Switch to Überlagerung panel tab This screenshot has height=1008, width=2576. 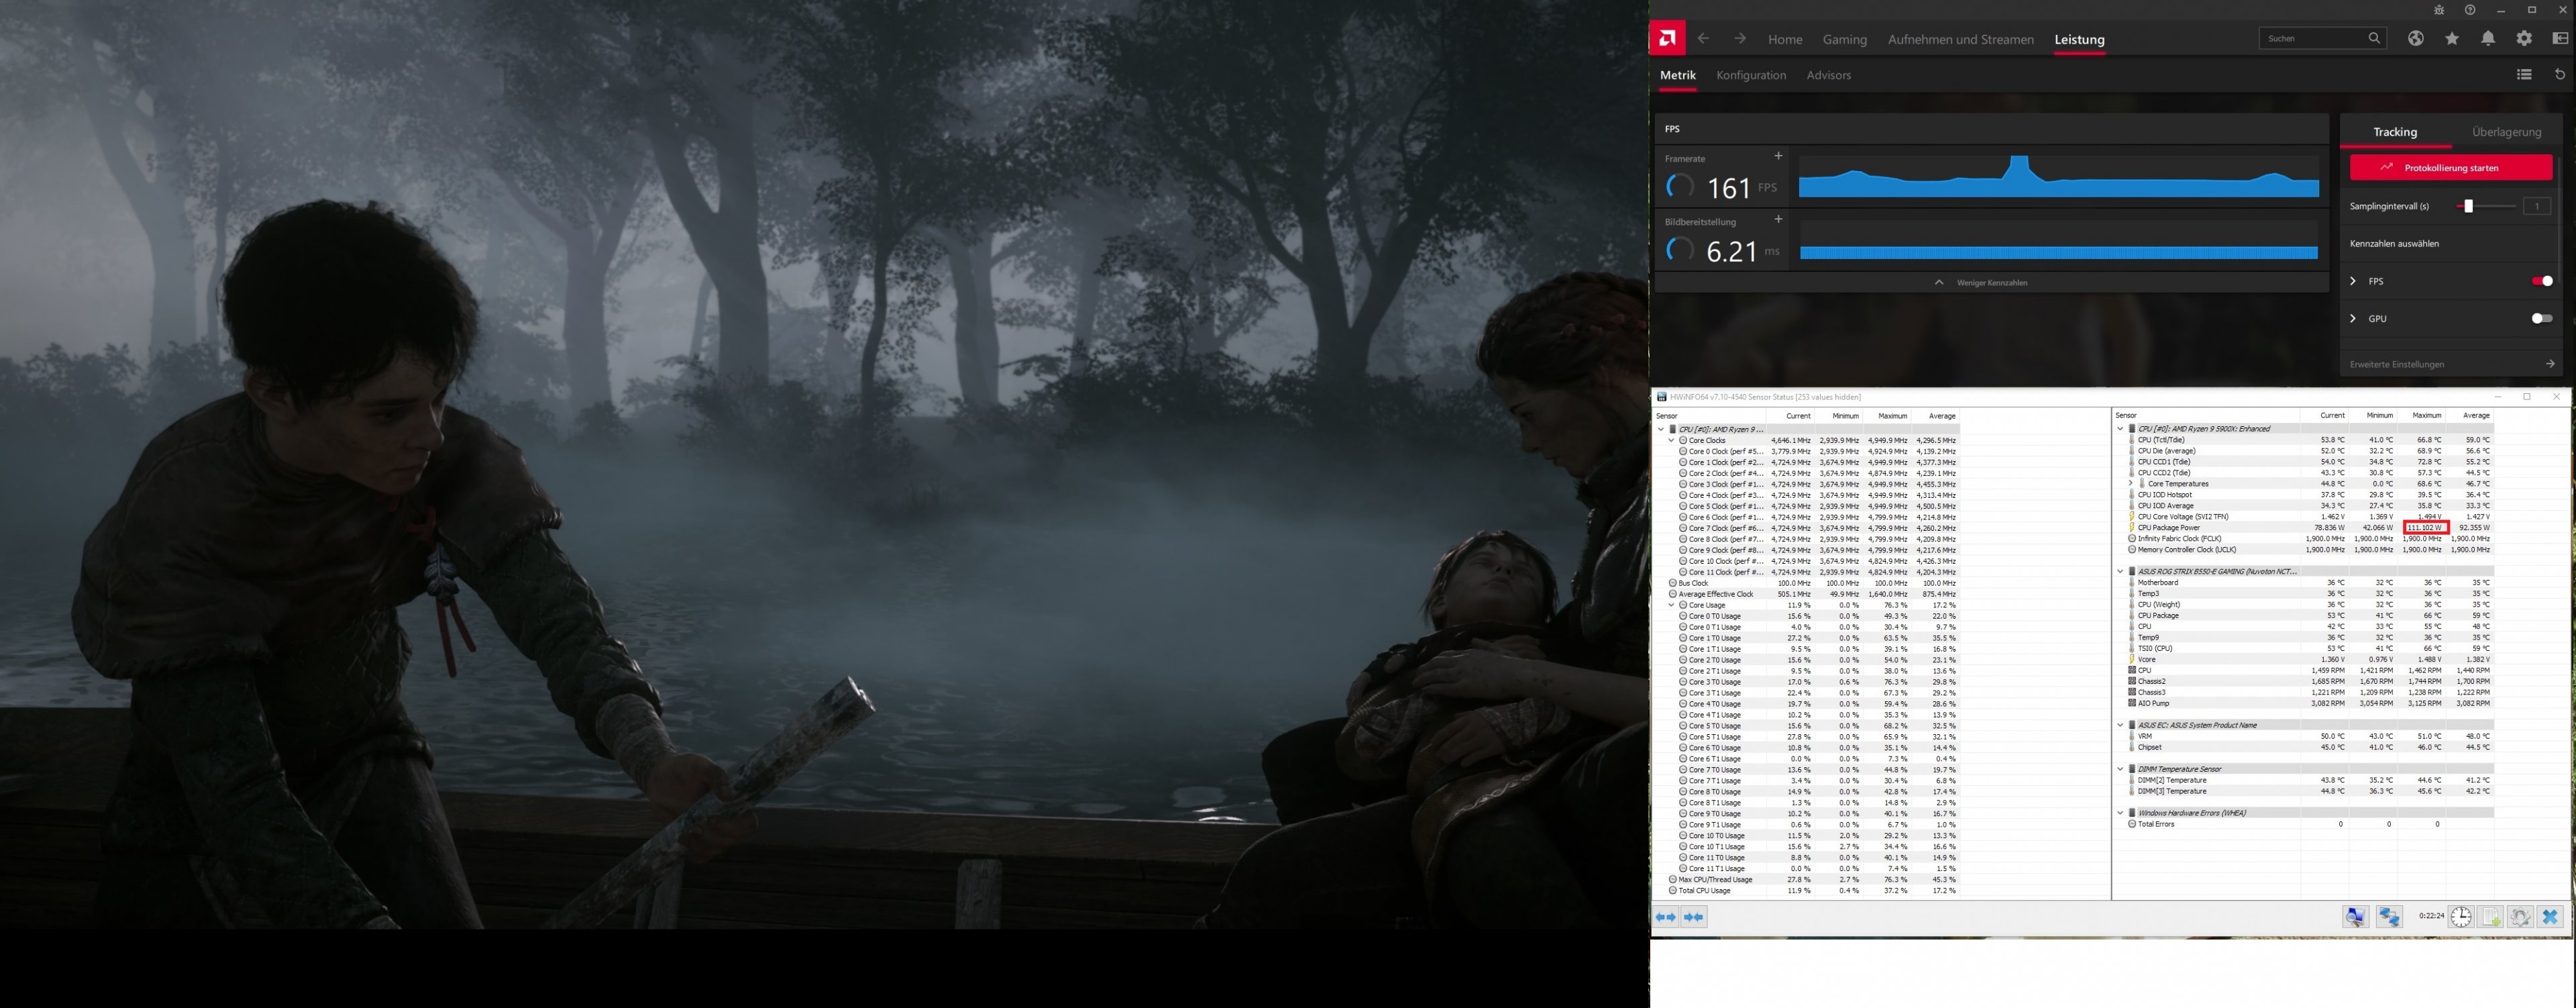click(2506, 132)
